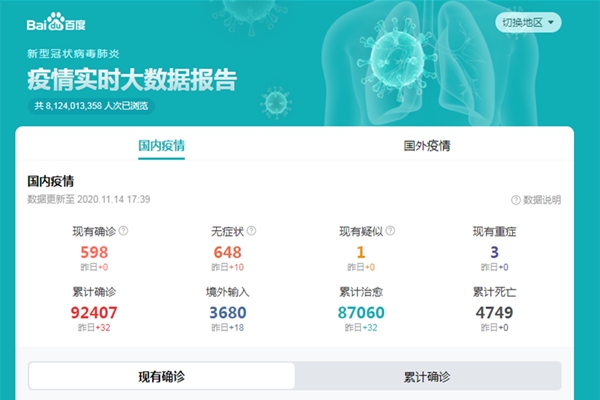The width and height of the screenshot is (600, 400).
Task: Click the 4749 cumulative deaths number
Action: point(494,313)
